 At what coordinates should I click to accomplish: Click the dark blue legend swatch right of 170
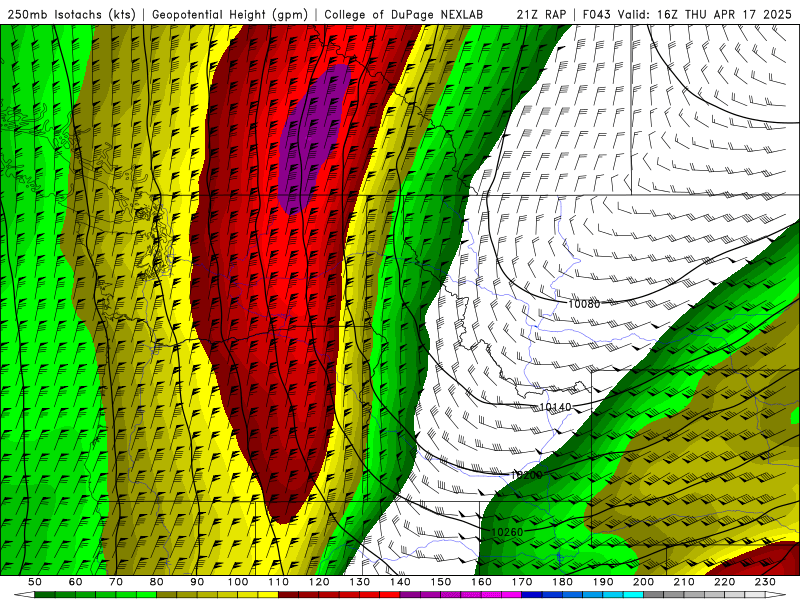pyautogui.click(x=532, y=594)
